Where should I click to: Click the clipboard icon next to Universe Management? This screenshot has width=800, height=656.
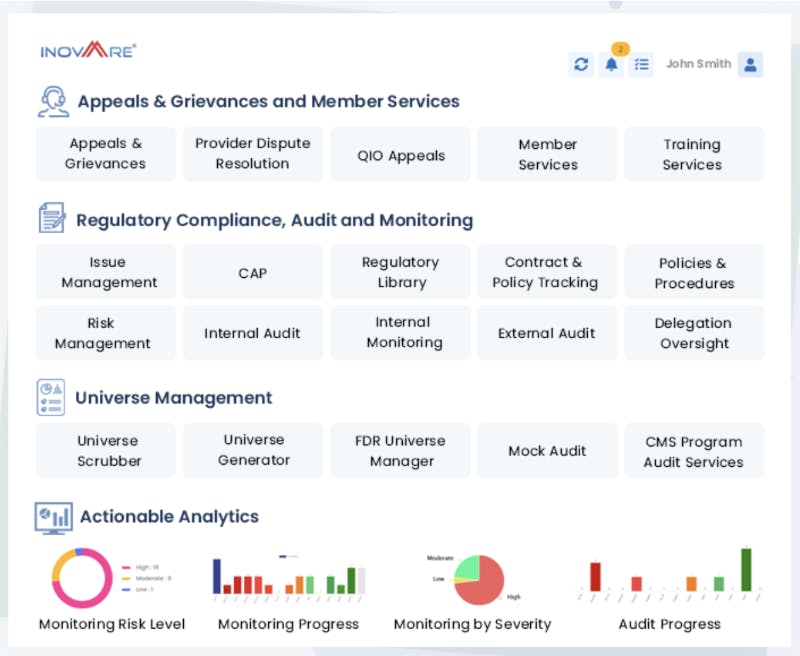pyautogui.click(x=50, y=396)
